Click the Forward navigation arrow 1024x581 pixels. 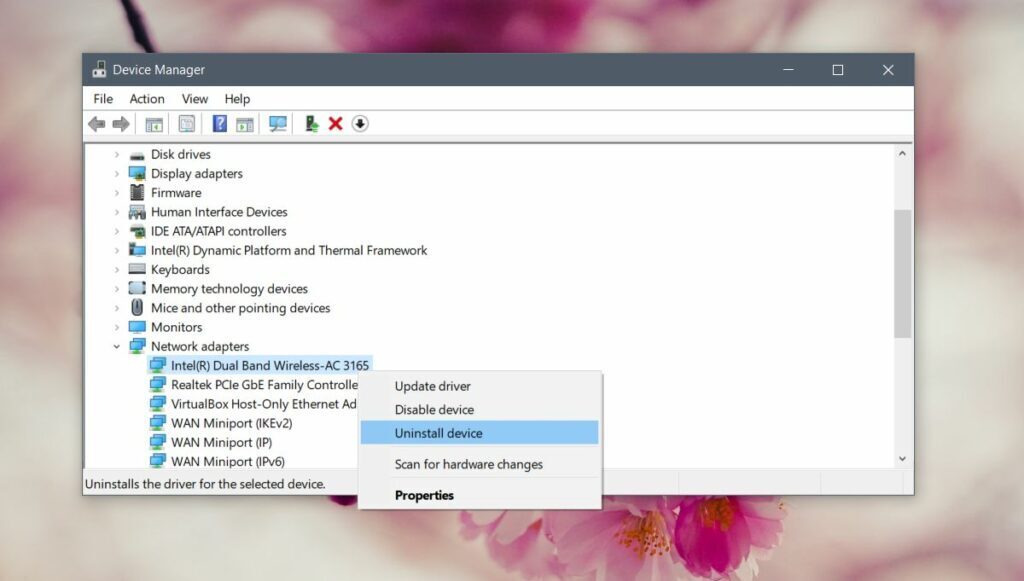pos(121,123)
